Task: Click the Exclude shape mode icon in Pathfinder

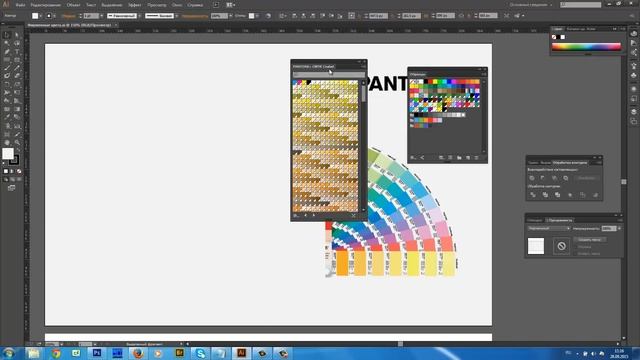Action: (x=566, y=178)
